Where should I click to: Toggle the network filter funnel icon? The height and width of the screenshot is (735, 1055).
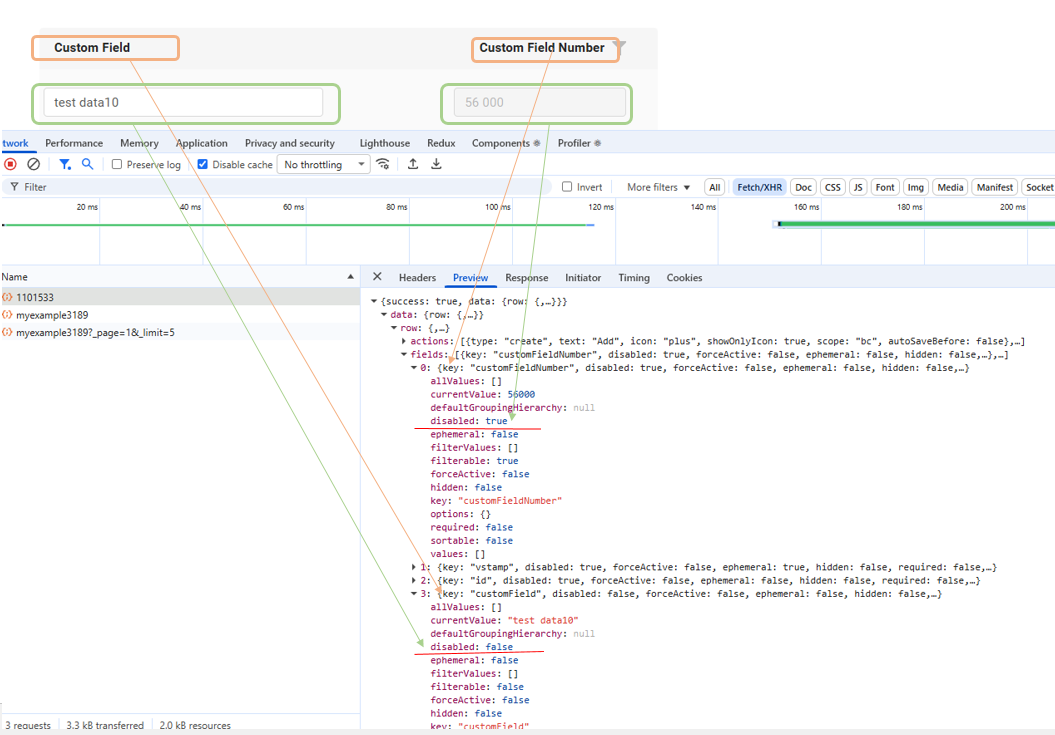[x=65, y=164]
